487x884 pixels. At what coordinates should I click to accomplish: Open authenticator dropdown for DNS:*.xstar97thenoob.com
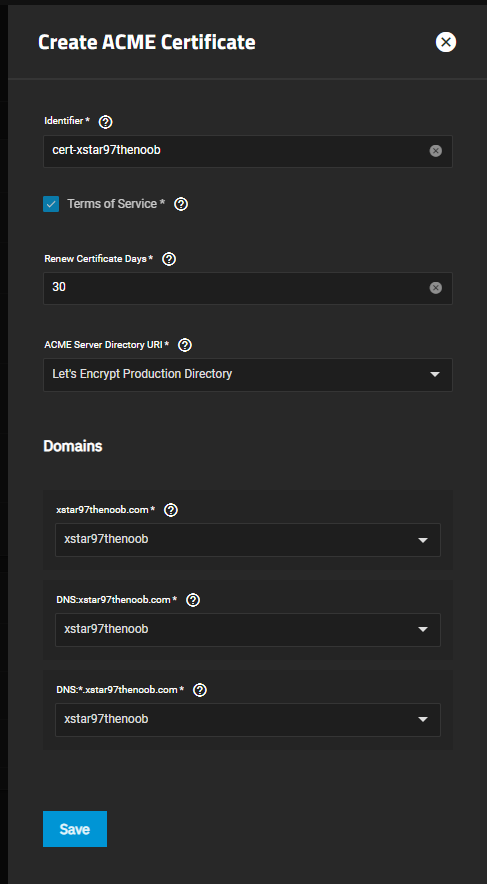pos(248,719)
